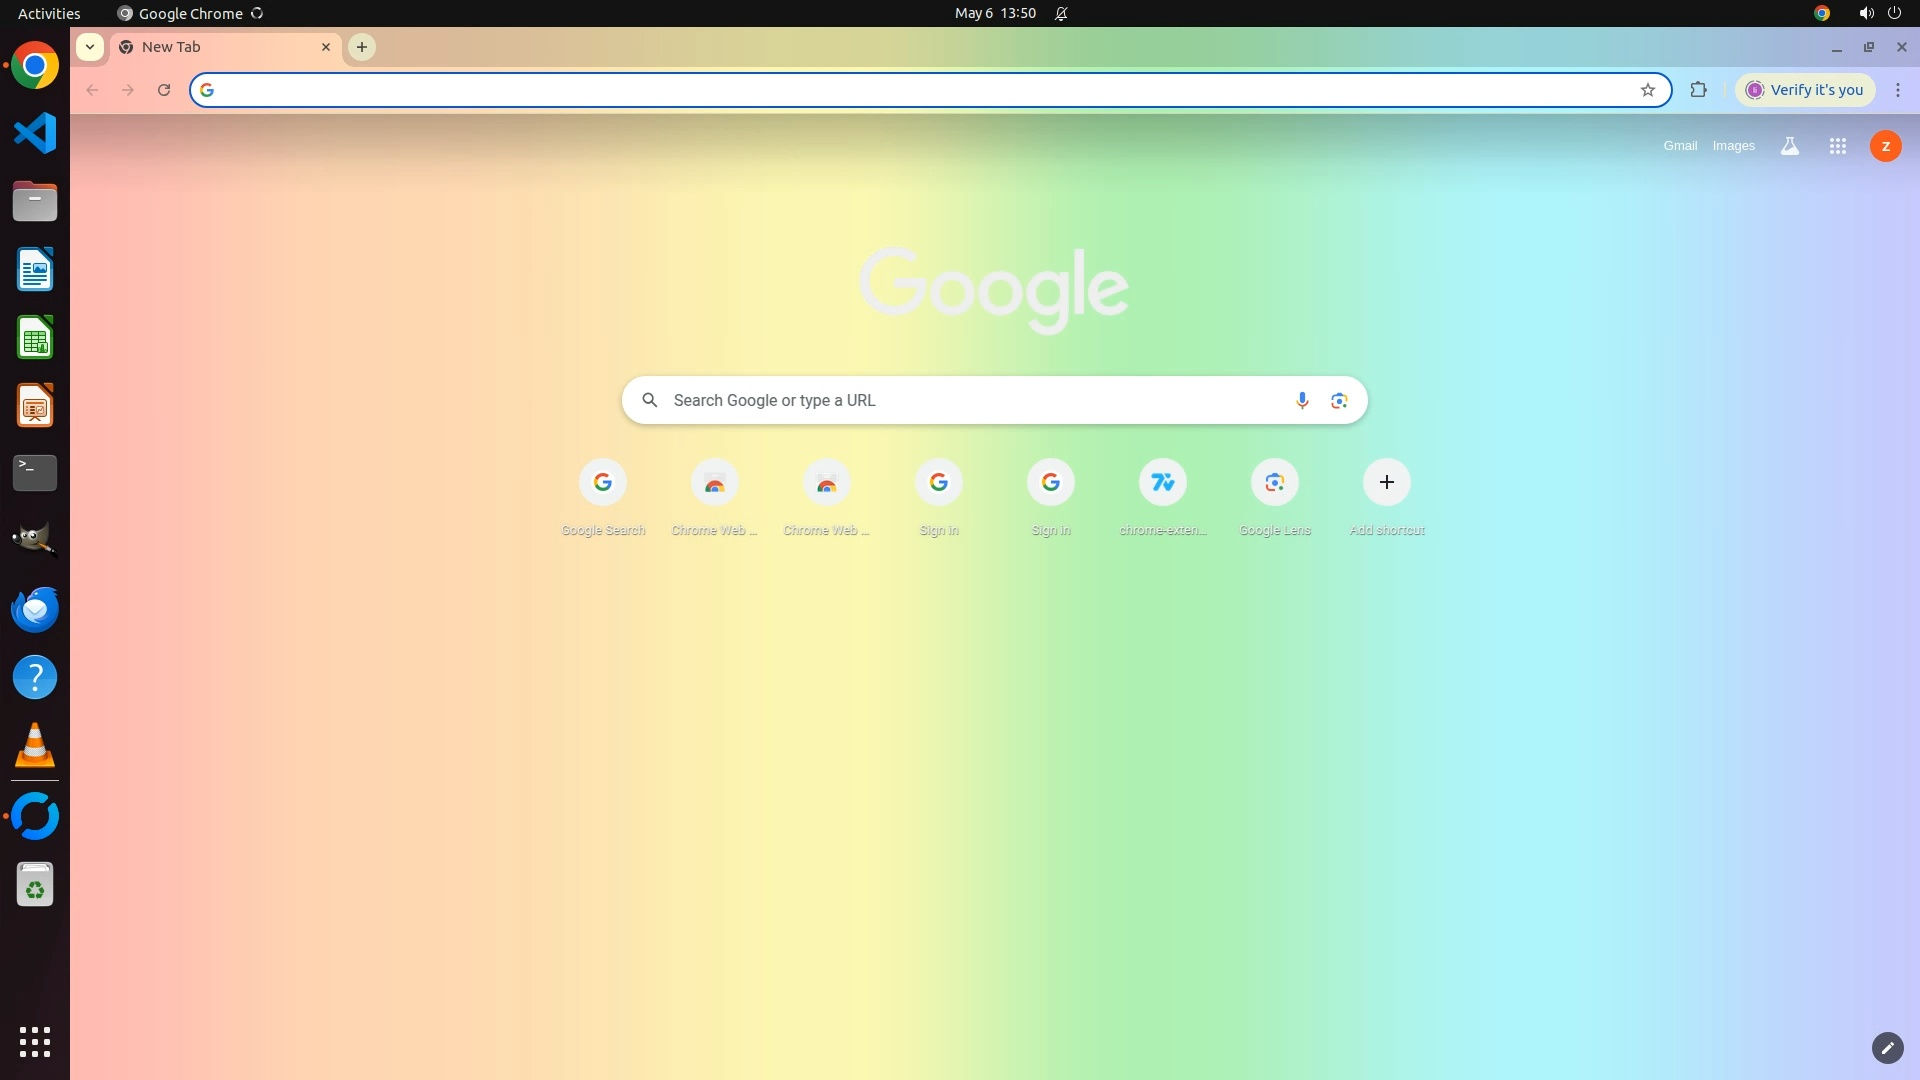Open the Activities overview
The width and height of the screenshot is (1920, 1080).
pos(49,13)
